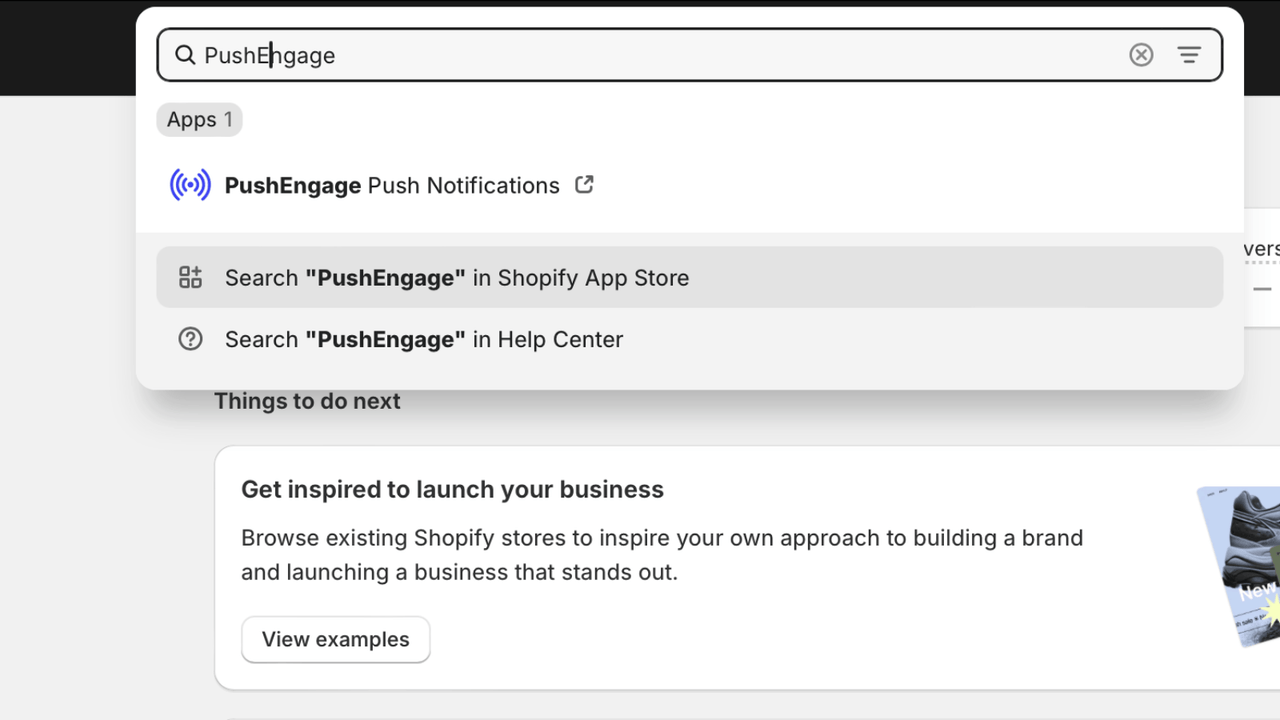Image resolution: width=1280 pixels, height=720 pixels.
Task: Click the Shopify App Store grid icon
Action: point(190,277)
